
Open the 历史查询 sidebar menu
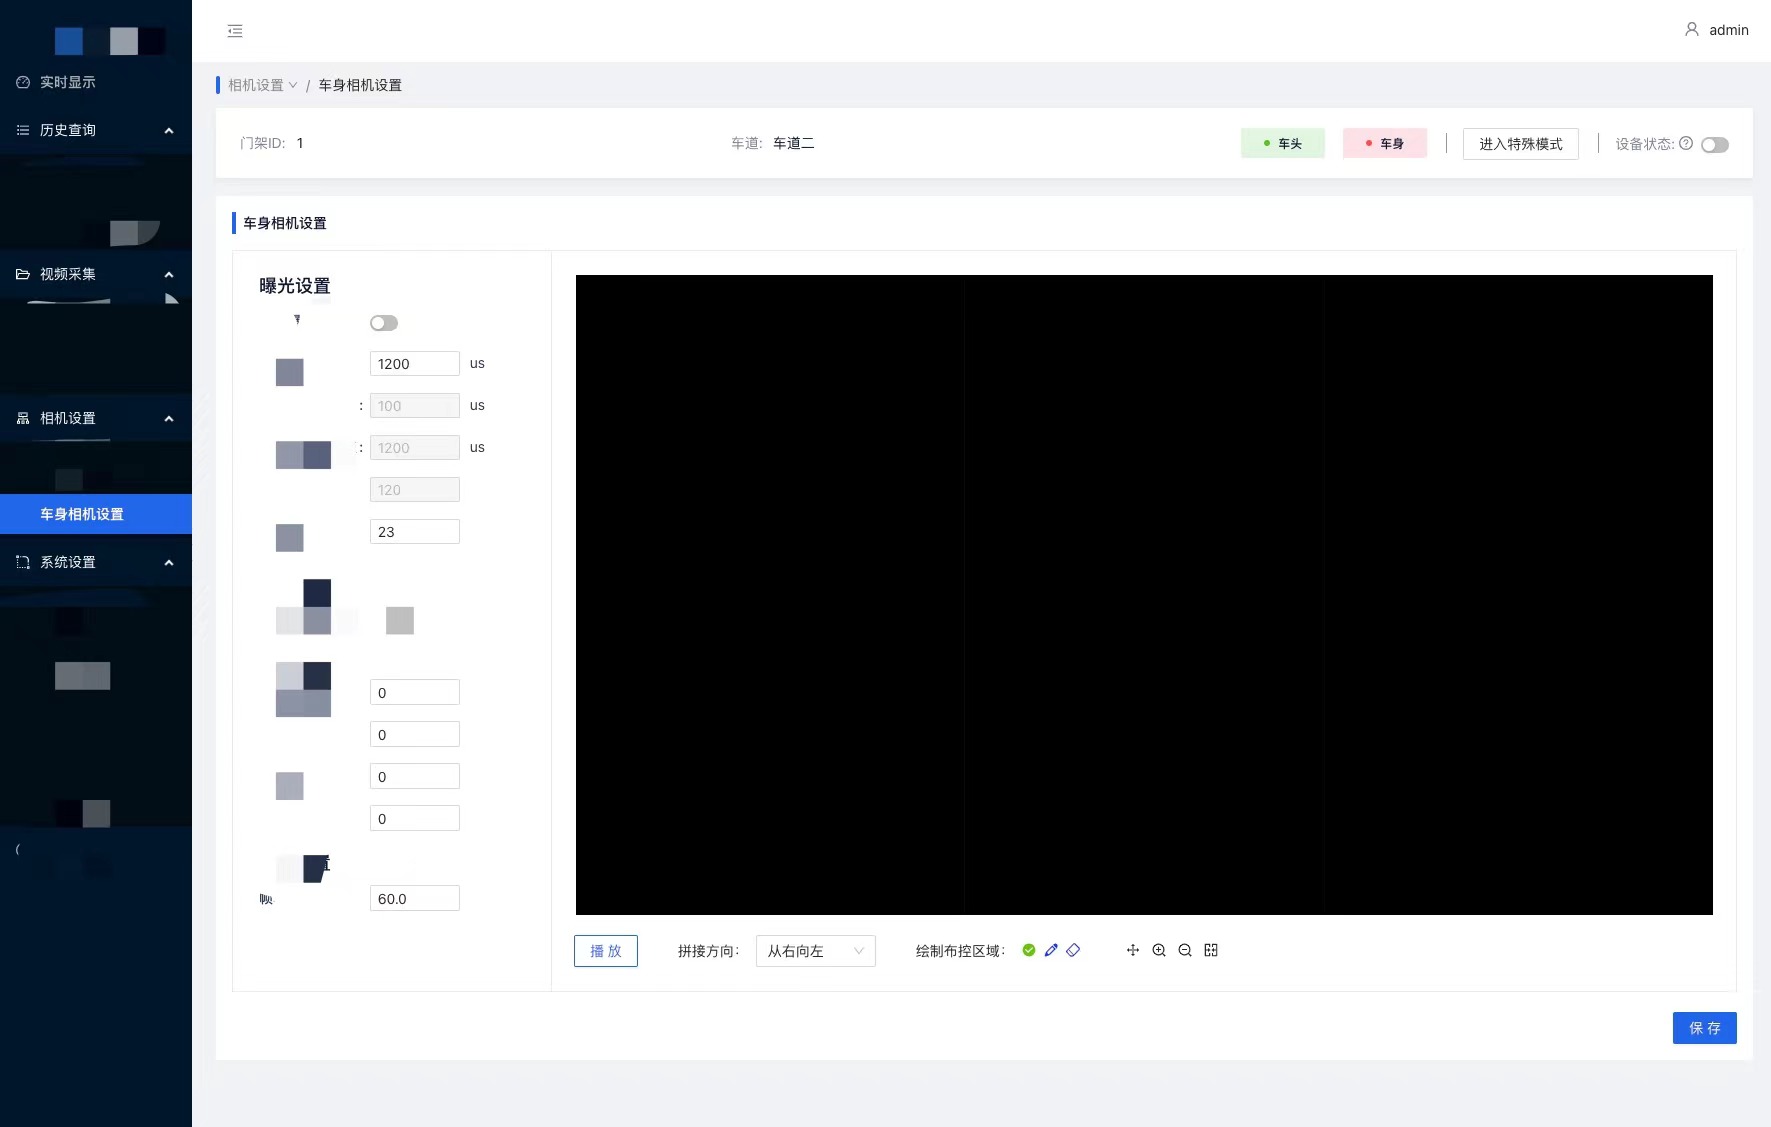tap(96, 130)
